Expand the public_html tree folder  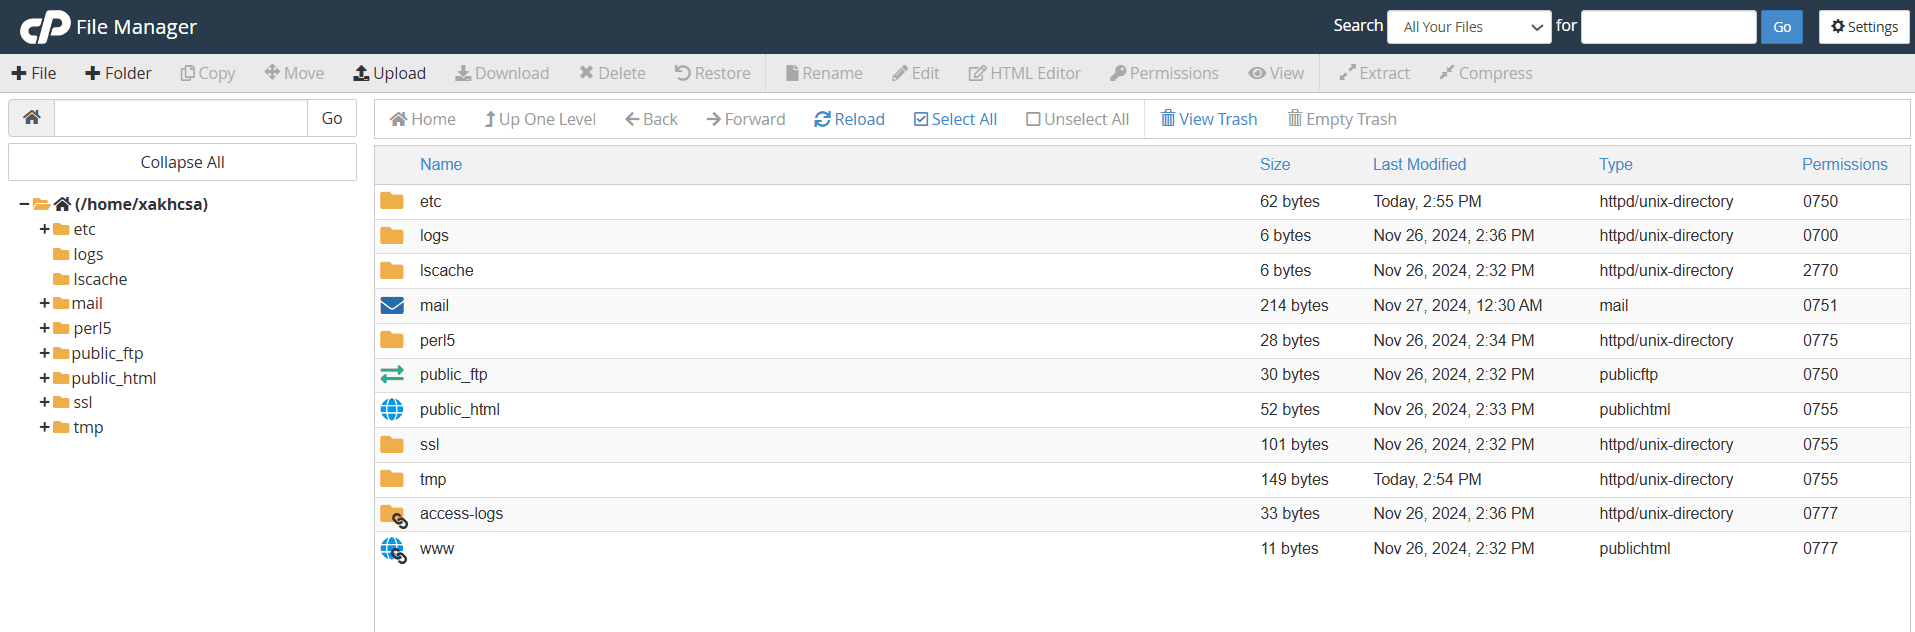tap(44, 378)
